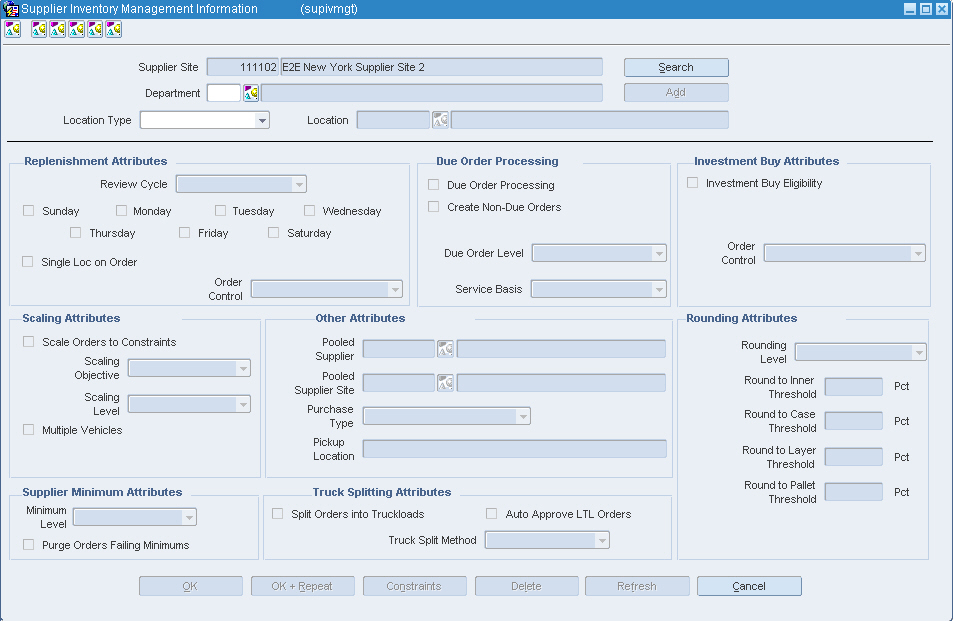Click the Cancel button
This screenshot has height=621, width=954.
(749, 586)
